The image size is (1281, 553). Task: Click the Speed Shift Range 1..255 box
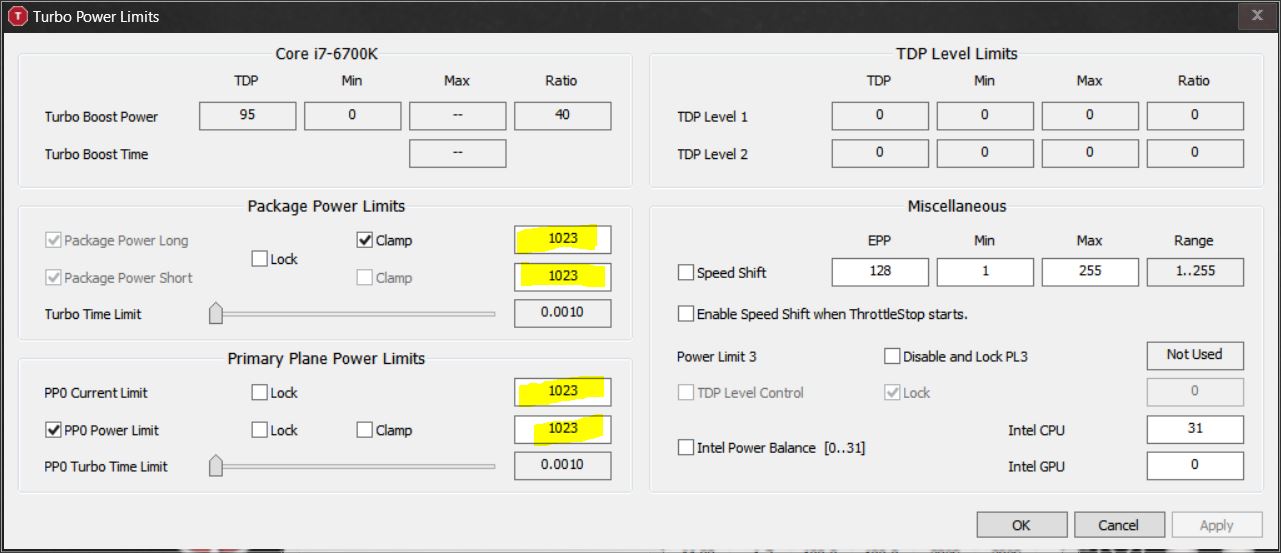[x=1195, y=272]
